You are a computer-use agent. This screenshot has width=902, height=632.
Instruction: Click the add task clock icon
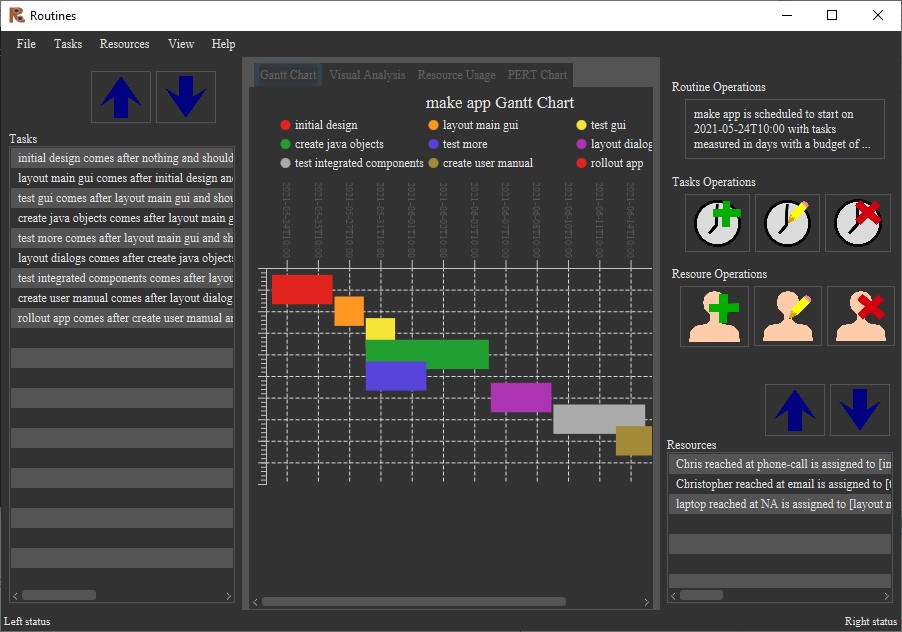pyautogui.click(x=717, y=223)
